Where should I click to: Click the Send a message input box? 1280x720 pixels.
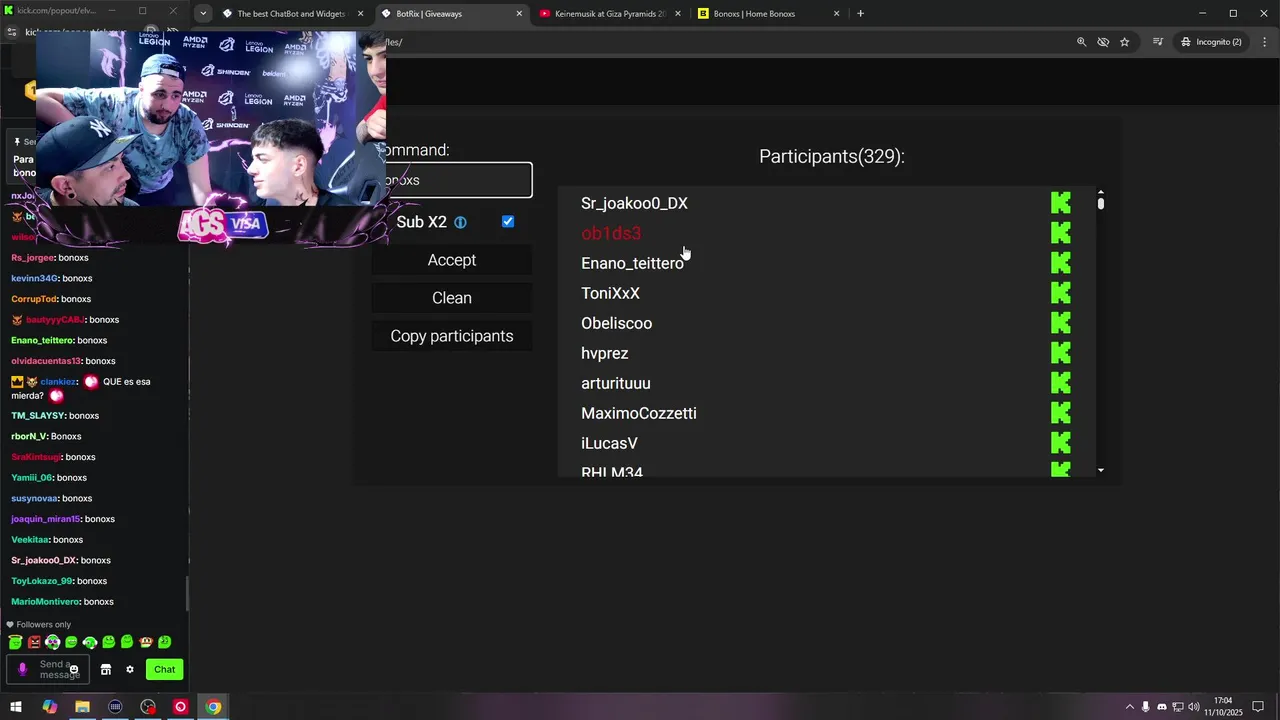point(50,670)
